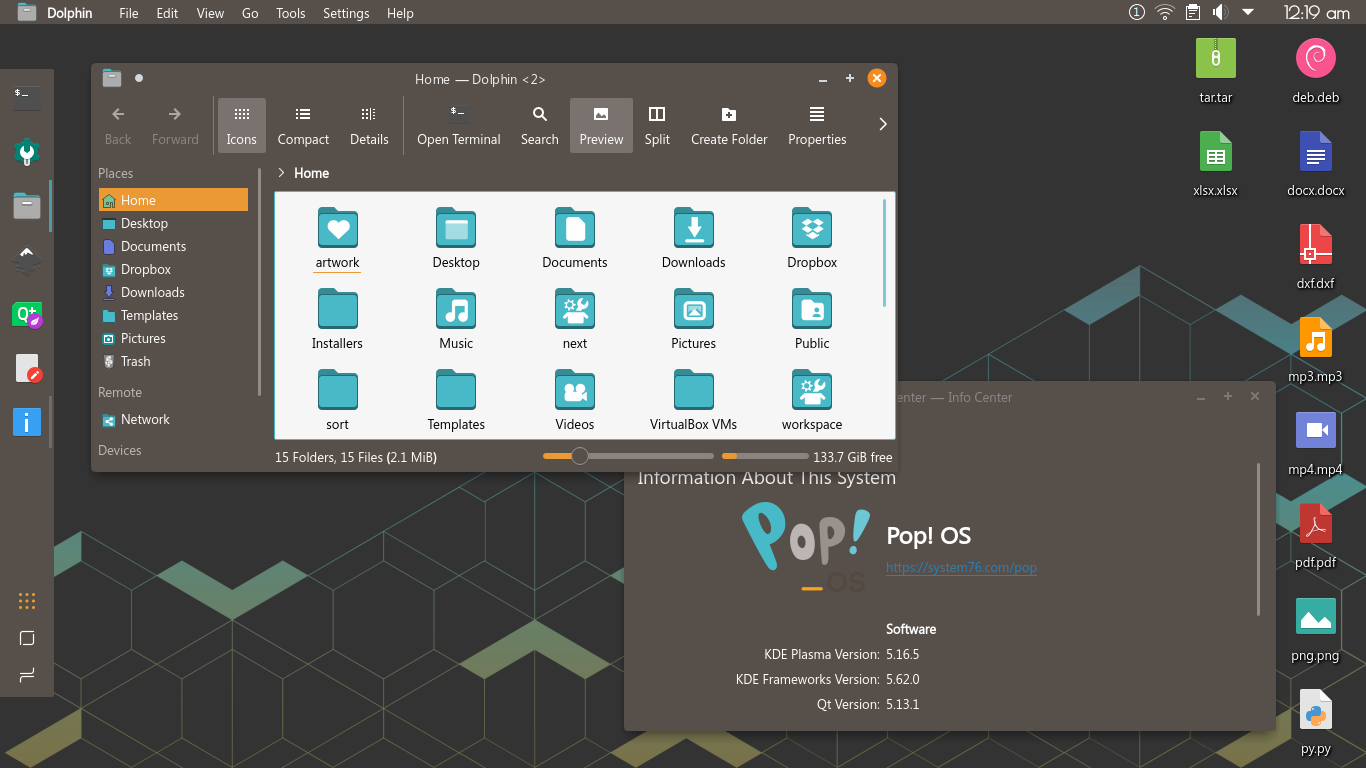
Task: Open docx.docx document on desktop
Action: pos(1316,163)
